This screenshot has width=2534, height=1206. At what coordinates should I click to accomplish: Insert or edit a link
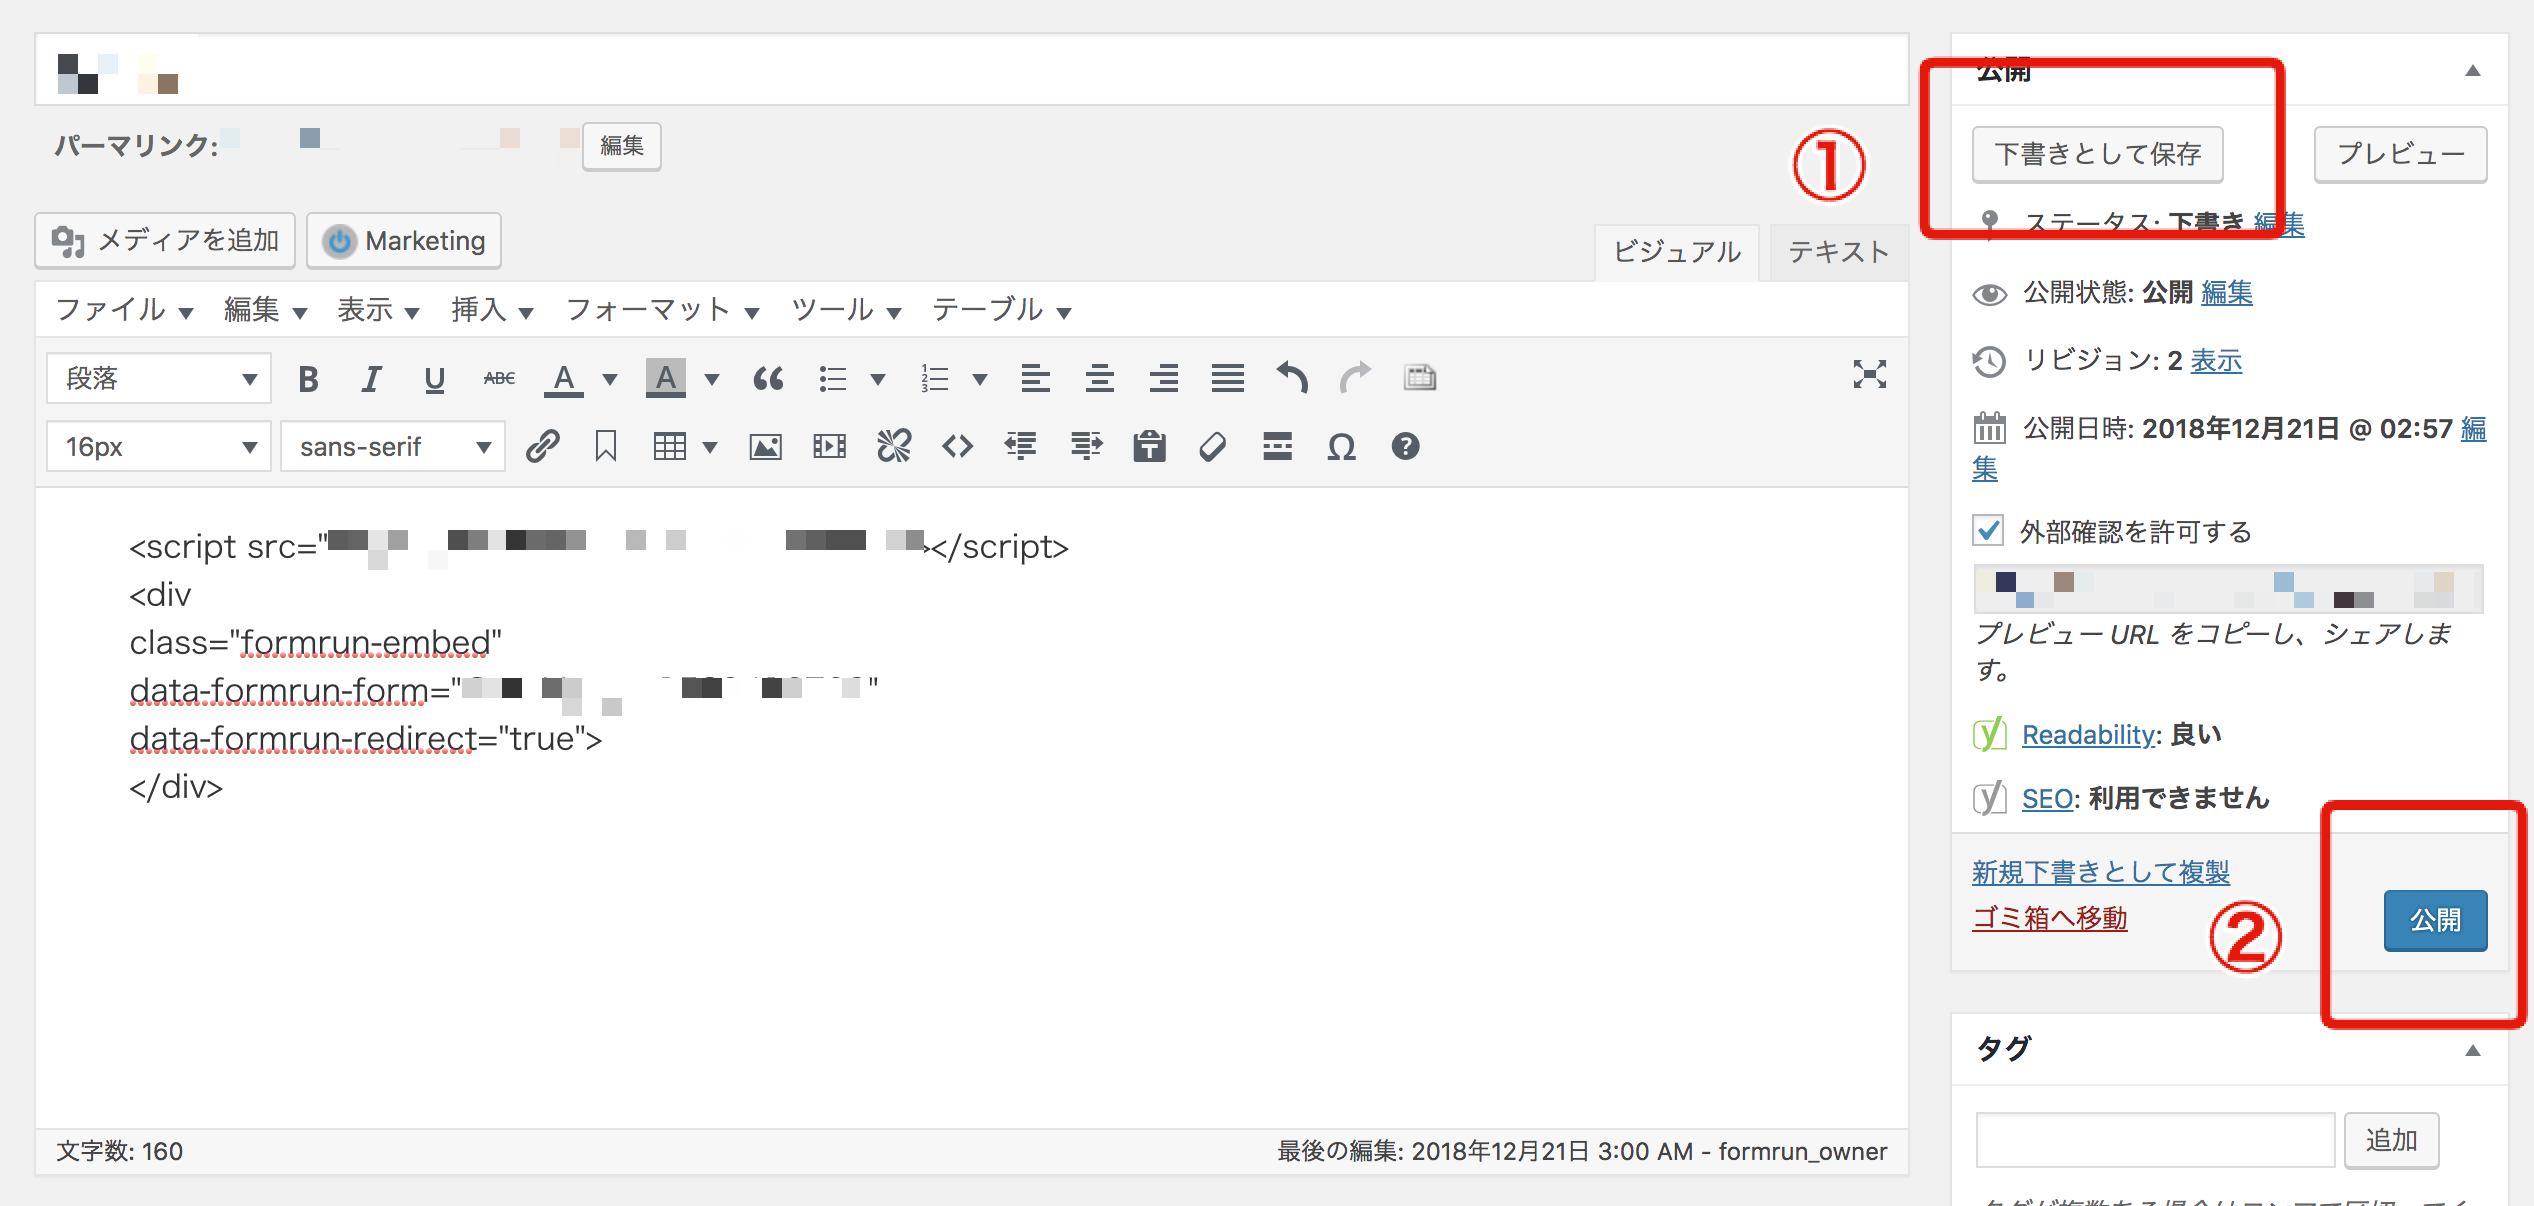pyautogui.click(x=542, y=446)
